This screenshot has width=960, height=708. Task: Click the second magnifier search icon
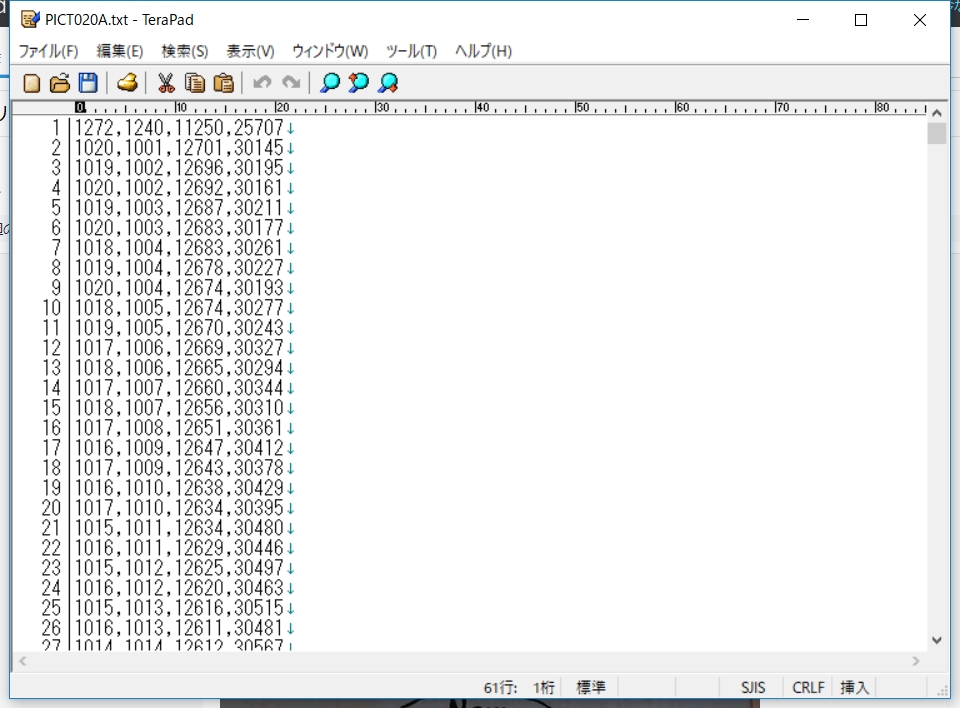359,83
